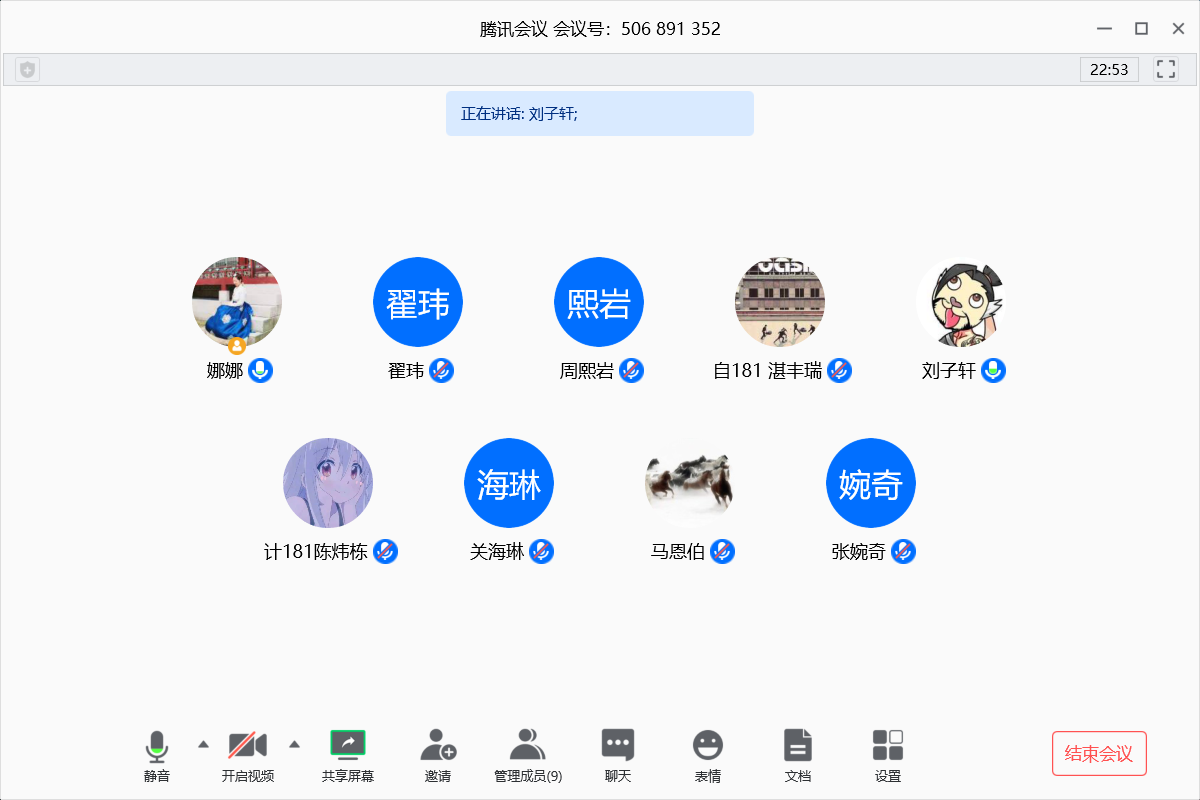Toggle 娜娜's microphone status icon
Viewport: 1200px width, 800px height.
(x=260, y=371)
